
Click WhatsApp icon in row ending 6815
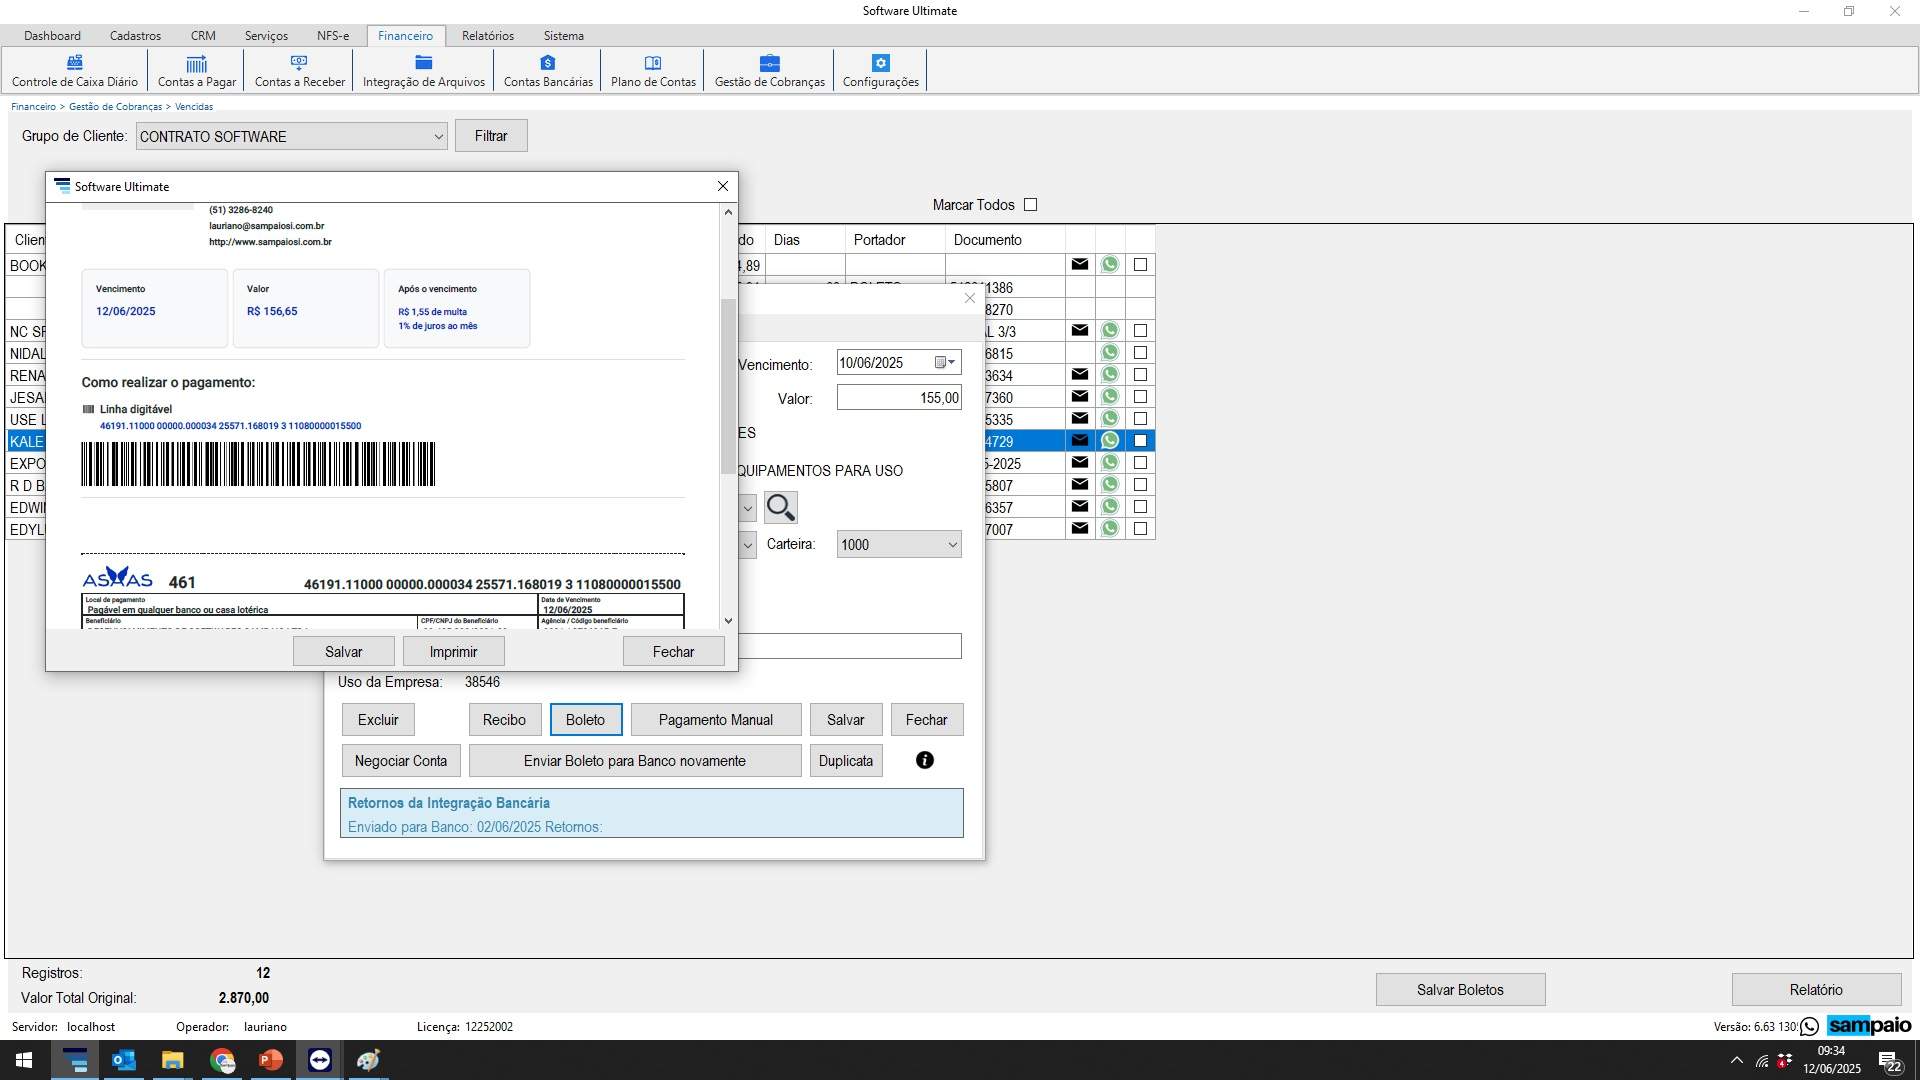tap(1110, 353)
